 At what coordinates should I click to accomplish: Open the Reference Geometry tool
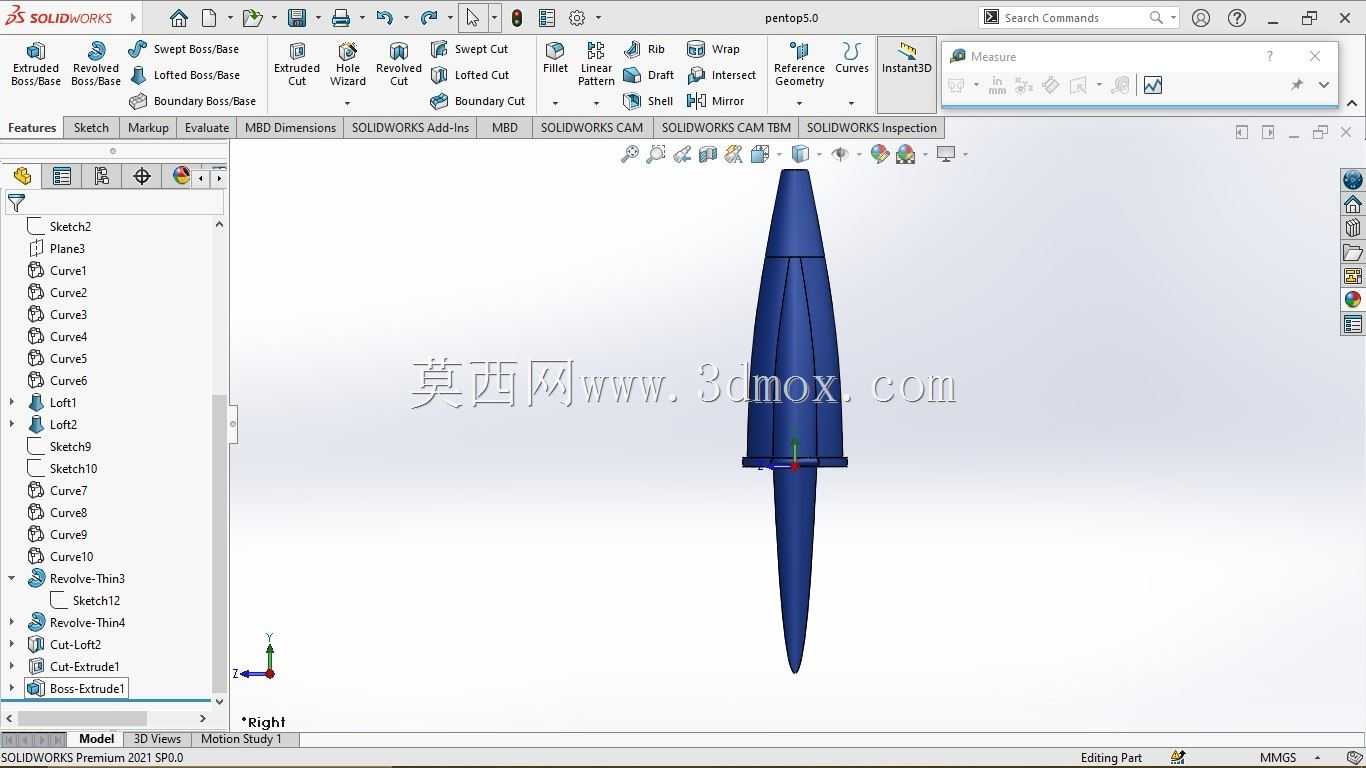[799, 64]
